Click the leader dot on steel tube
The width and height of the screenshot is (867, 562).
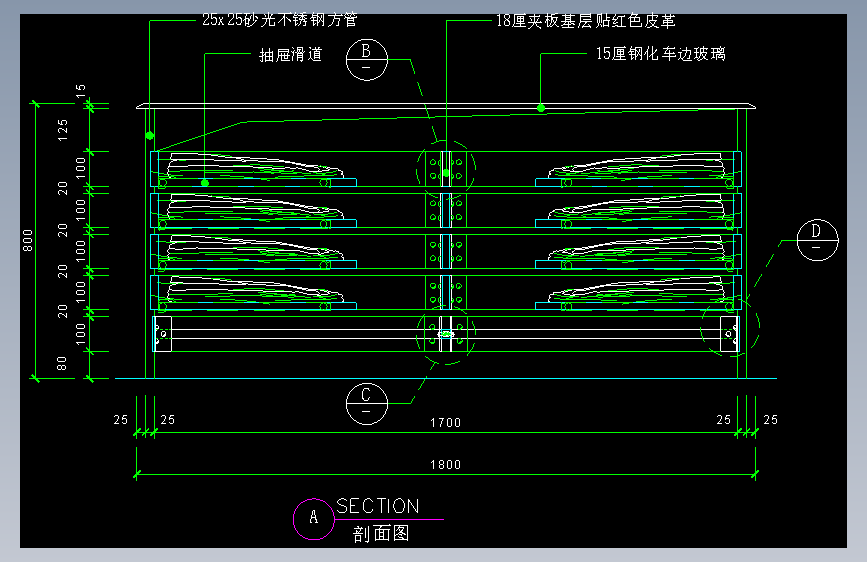[x=150, y=136]
